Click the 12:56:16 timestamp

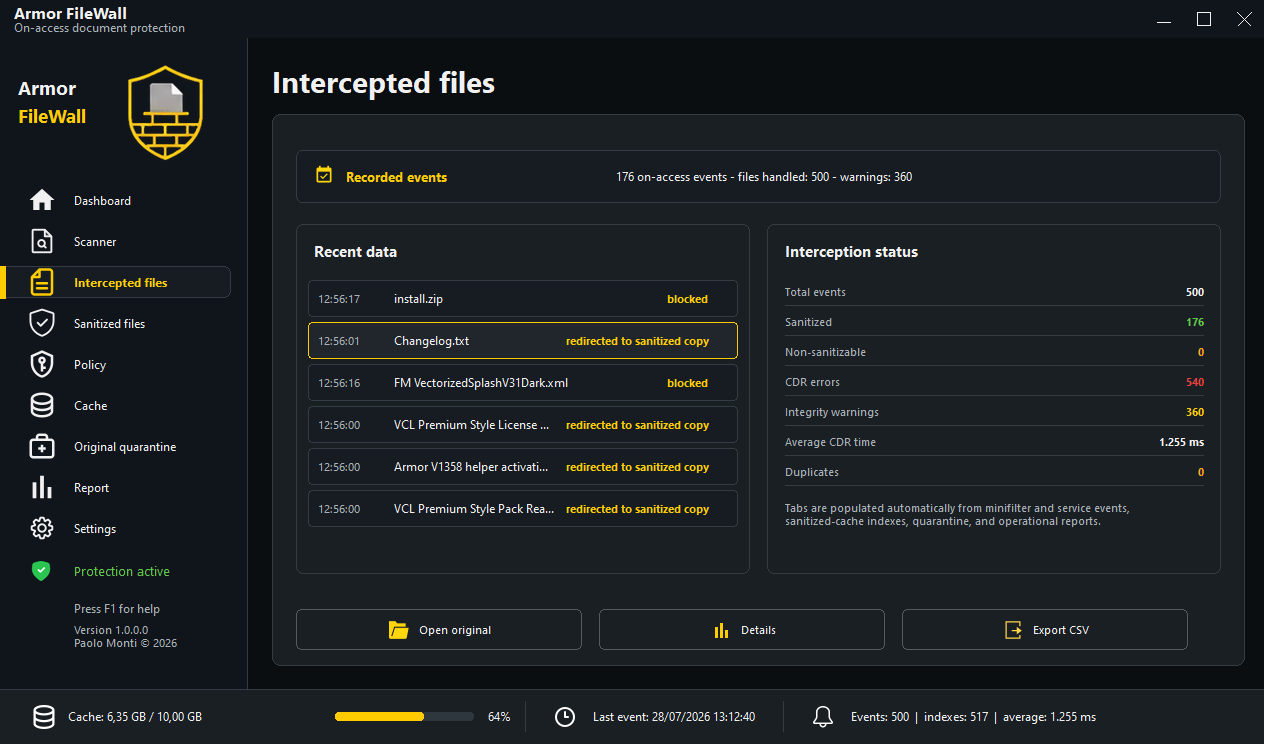(x=339, y=383)
